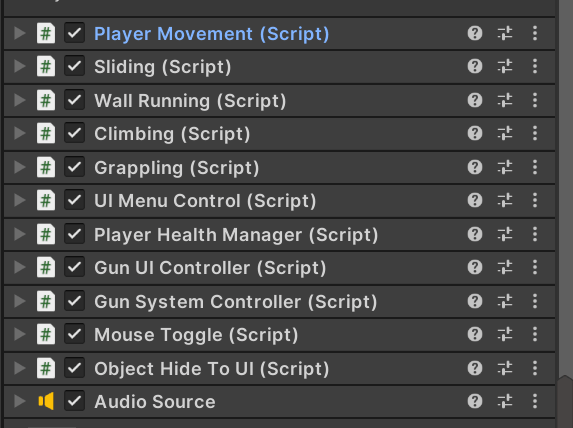573x428 pixels.
Task: Expand the Grappling script foldout
Action: [19, 167]
